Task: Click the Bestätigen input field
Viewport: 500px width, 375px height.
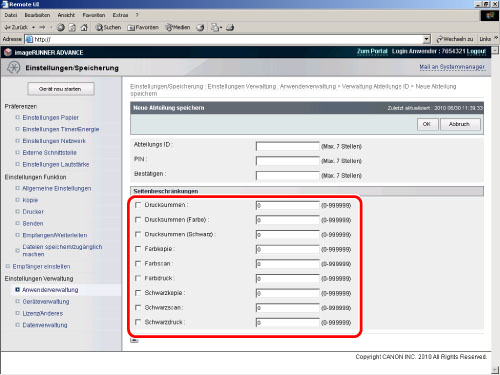Action: click(x=288, y=175)
